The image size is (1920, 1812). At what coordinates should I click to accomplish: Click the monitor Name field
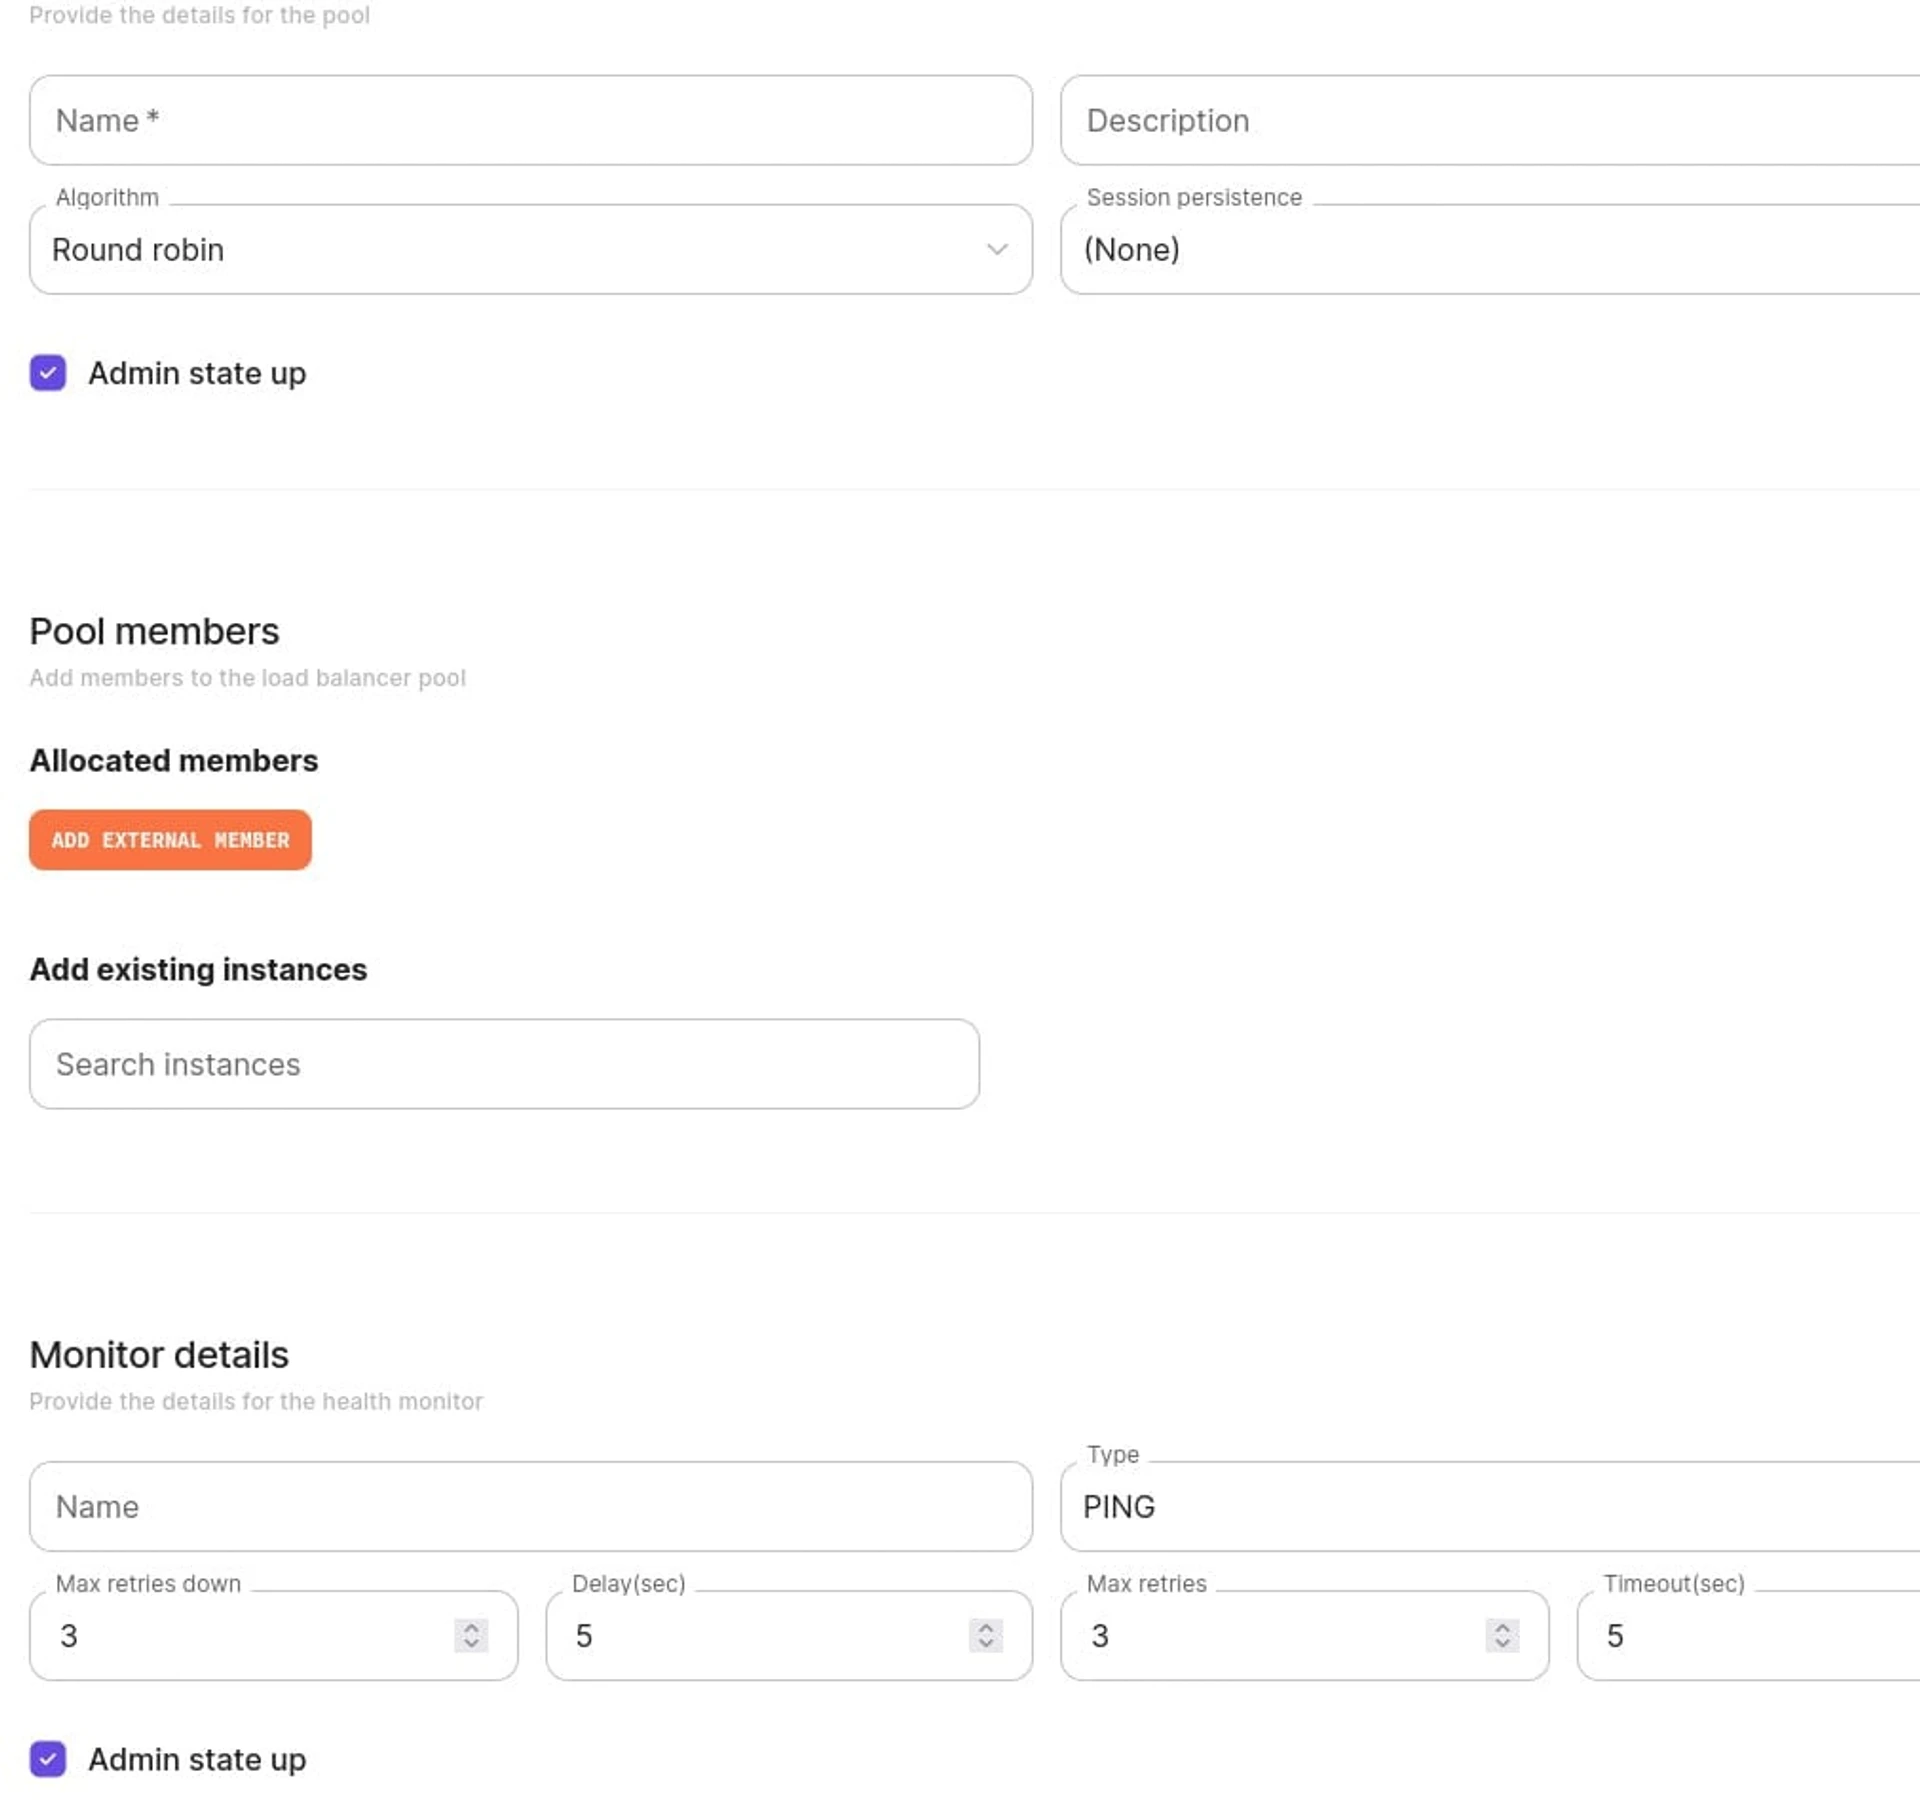pos(530,1506)
